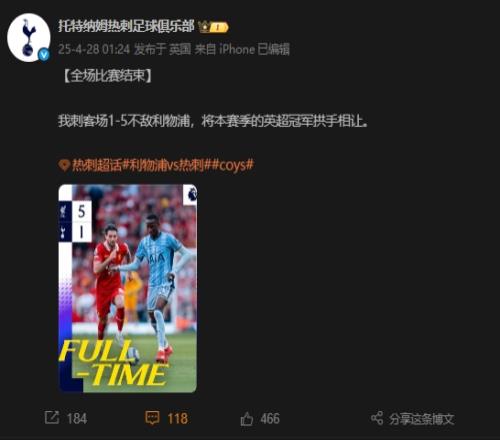Click the crown membership badge beside username
This screenshot has height=440, width=500.
[213, 27]
